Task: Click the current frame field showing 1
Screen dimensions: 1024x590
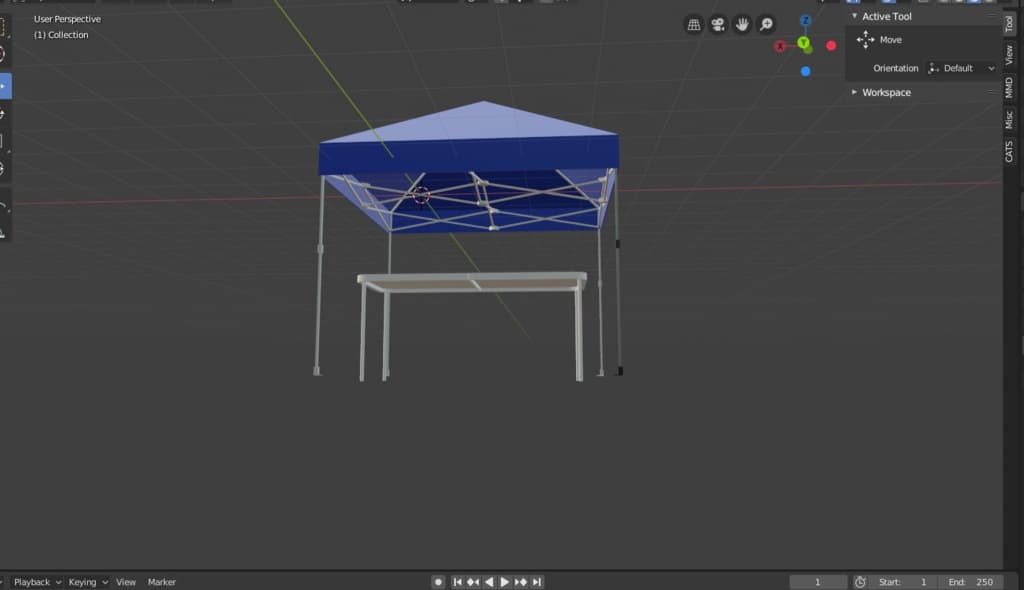Action: (818, 582)
